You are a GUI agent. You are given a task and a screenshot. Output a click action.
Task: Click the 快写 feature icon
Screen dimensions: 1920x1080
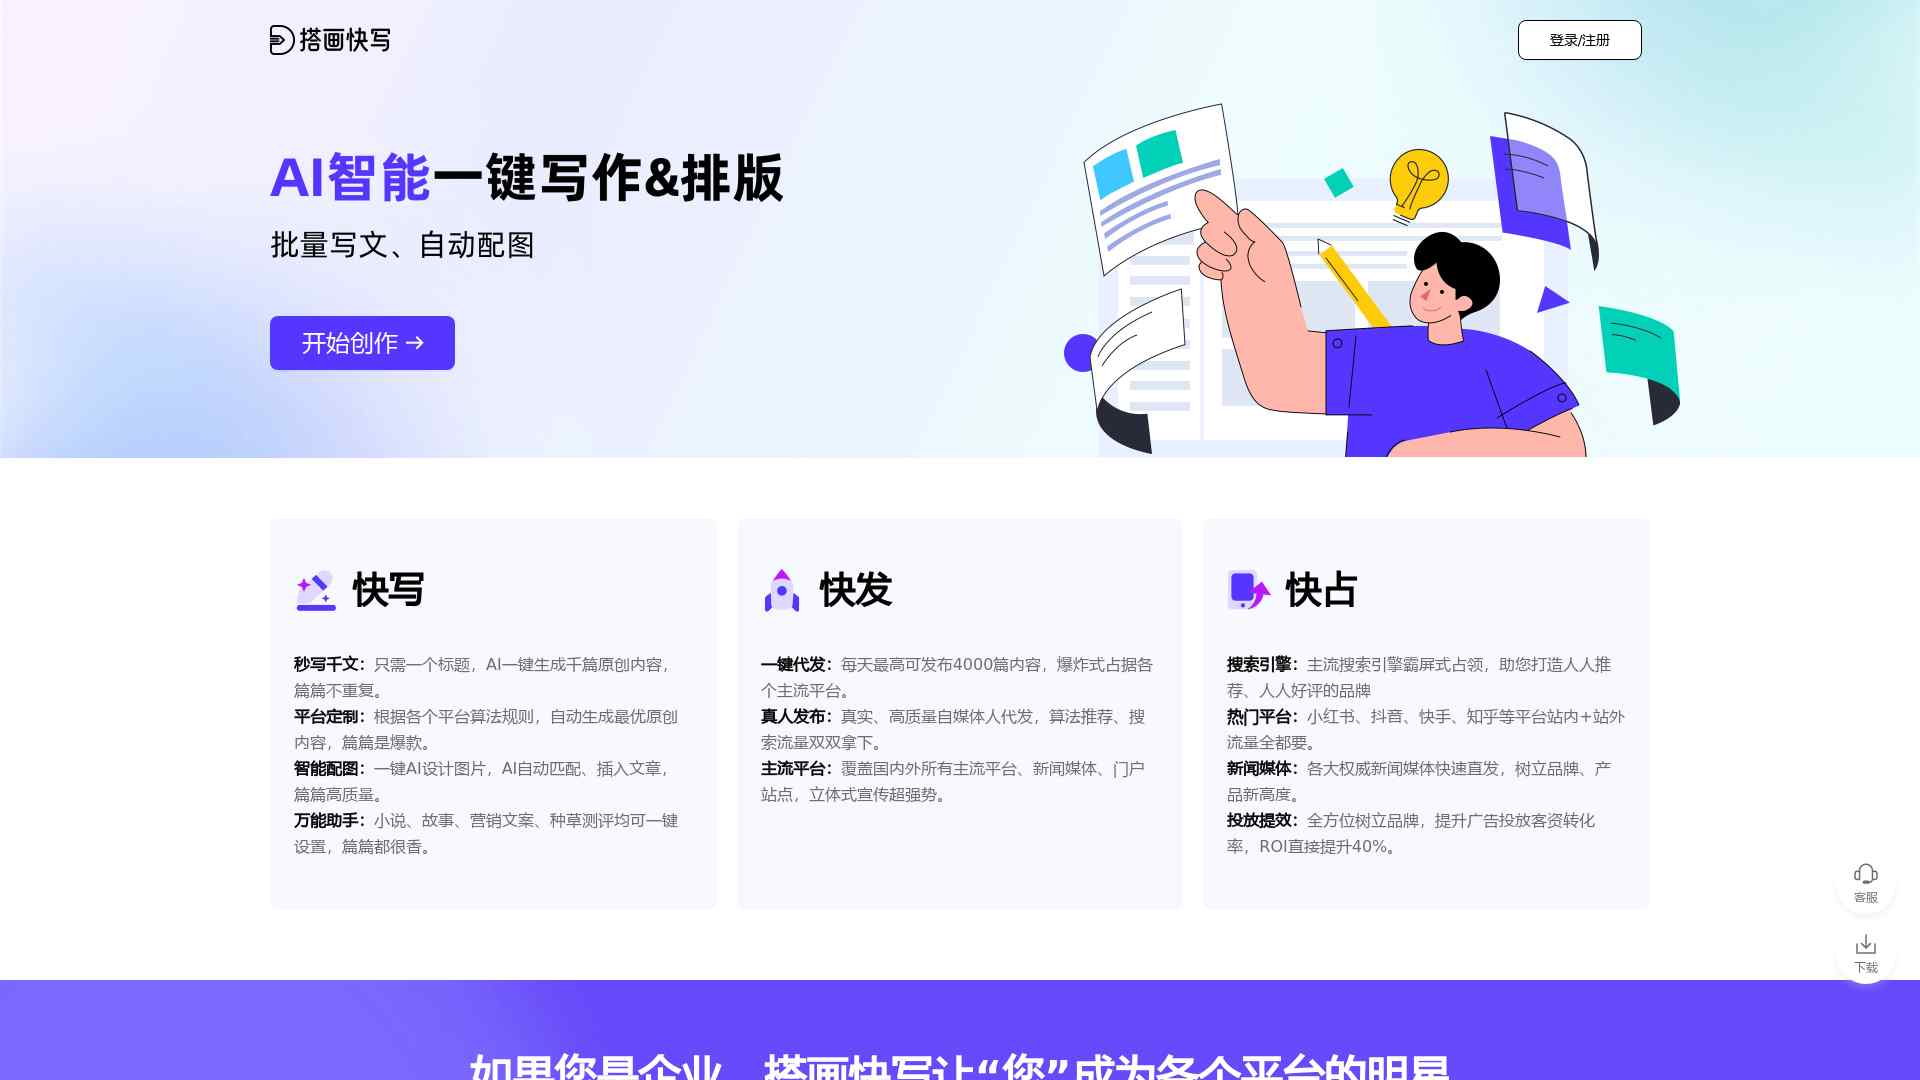click(x=313, y=589)
